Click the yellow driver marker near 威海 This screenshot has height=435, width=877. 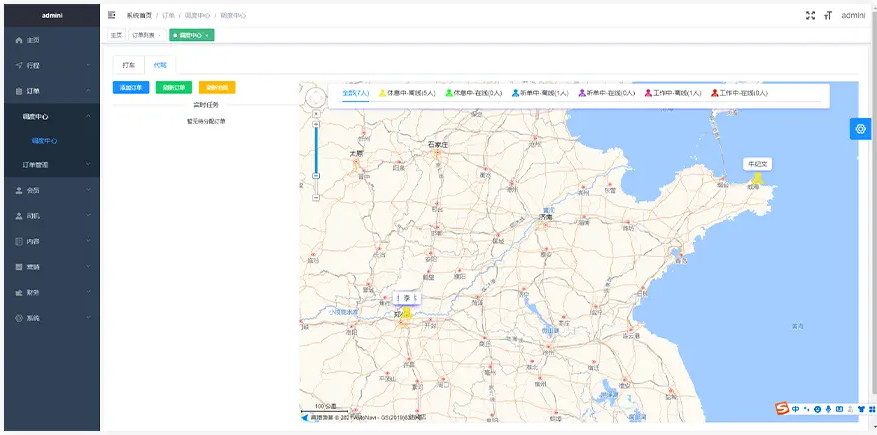(757, 179)
